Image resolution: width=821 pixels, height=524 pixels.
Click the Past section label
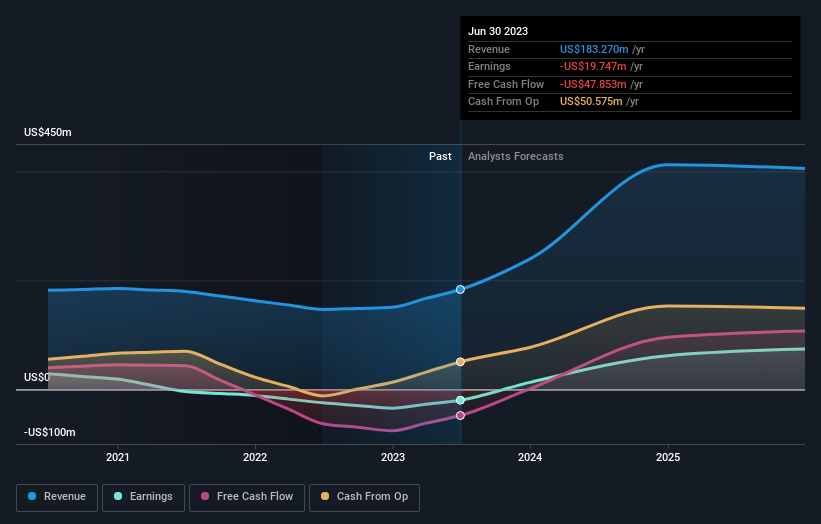point(440,157)
